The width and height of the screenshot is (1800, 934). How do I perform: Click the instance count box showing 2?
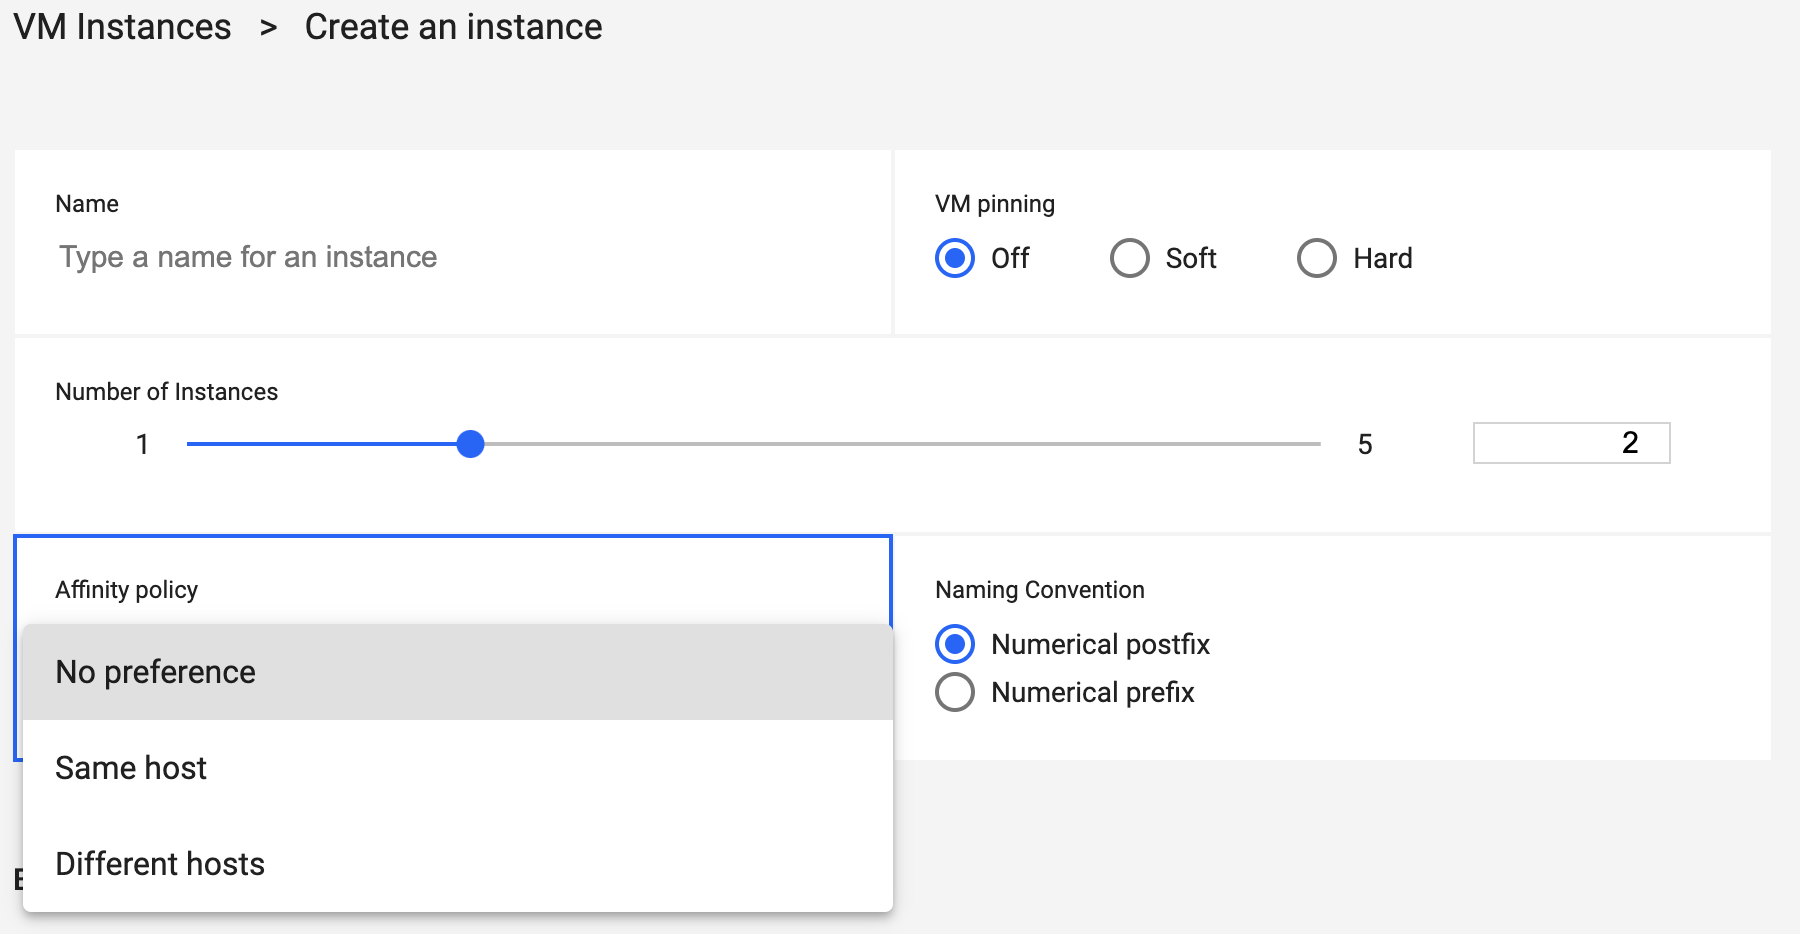1570,443
